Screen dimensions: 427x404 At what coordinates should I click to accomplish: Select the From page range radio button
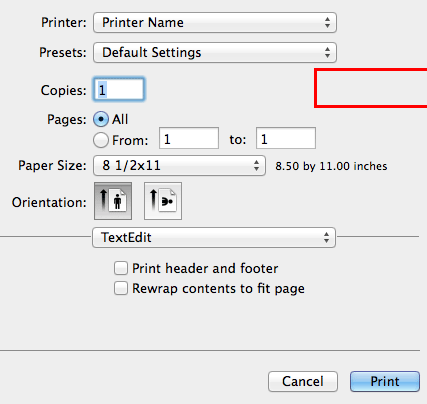(x=101, y=140)
